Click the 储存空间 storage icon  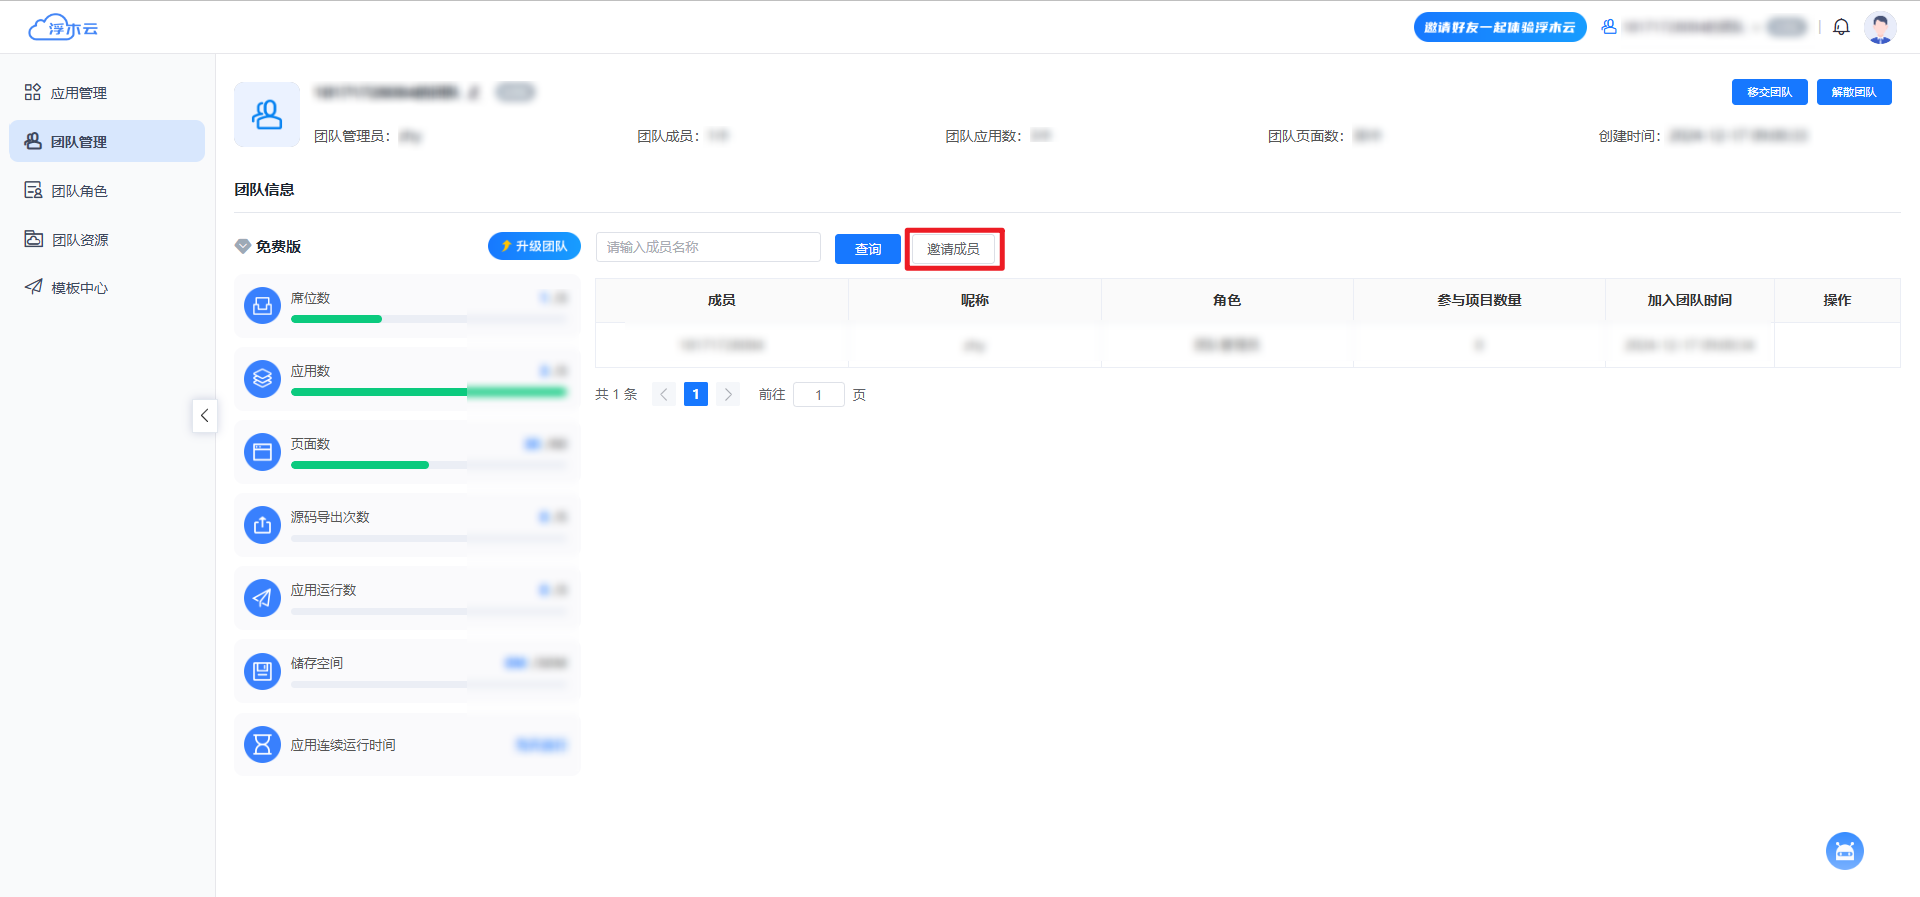(262, 671)
